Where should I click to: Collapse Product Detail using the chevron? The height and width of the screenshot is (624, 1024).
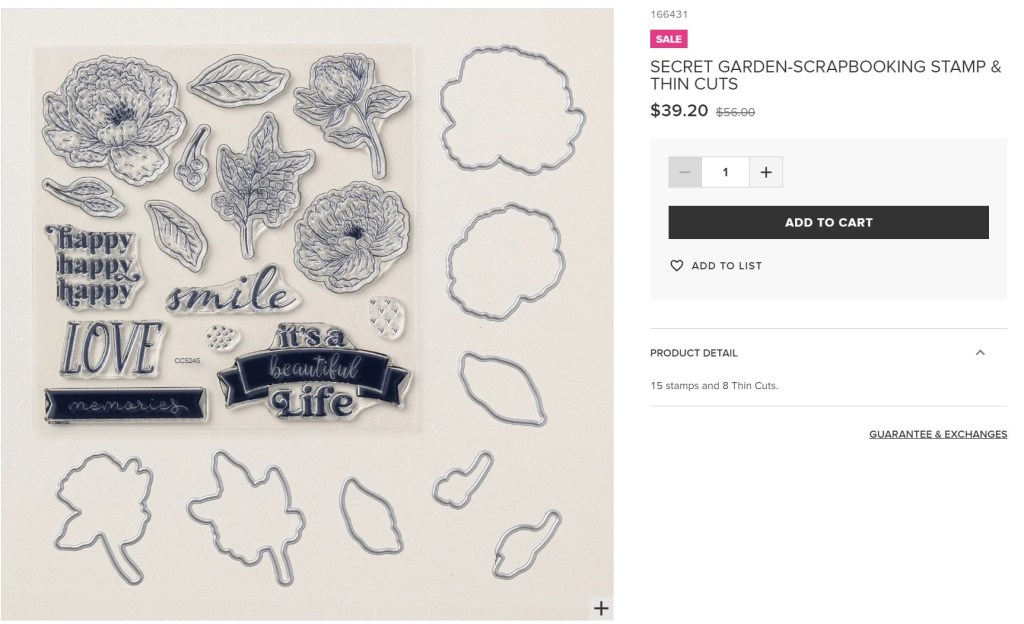pyautogui.click(x=980, y=353)
